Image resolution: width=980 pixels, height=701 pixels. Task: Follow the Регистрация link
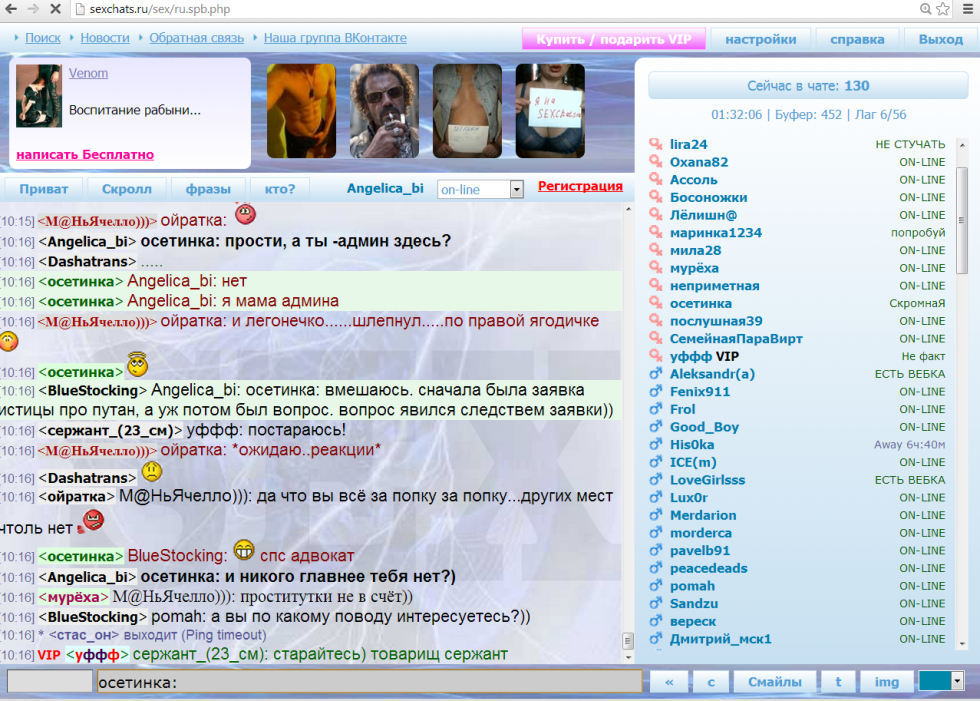(580, 186)
